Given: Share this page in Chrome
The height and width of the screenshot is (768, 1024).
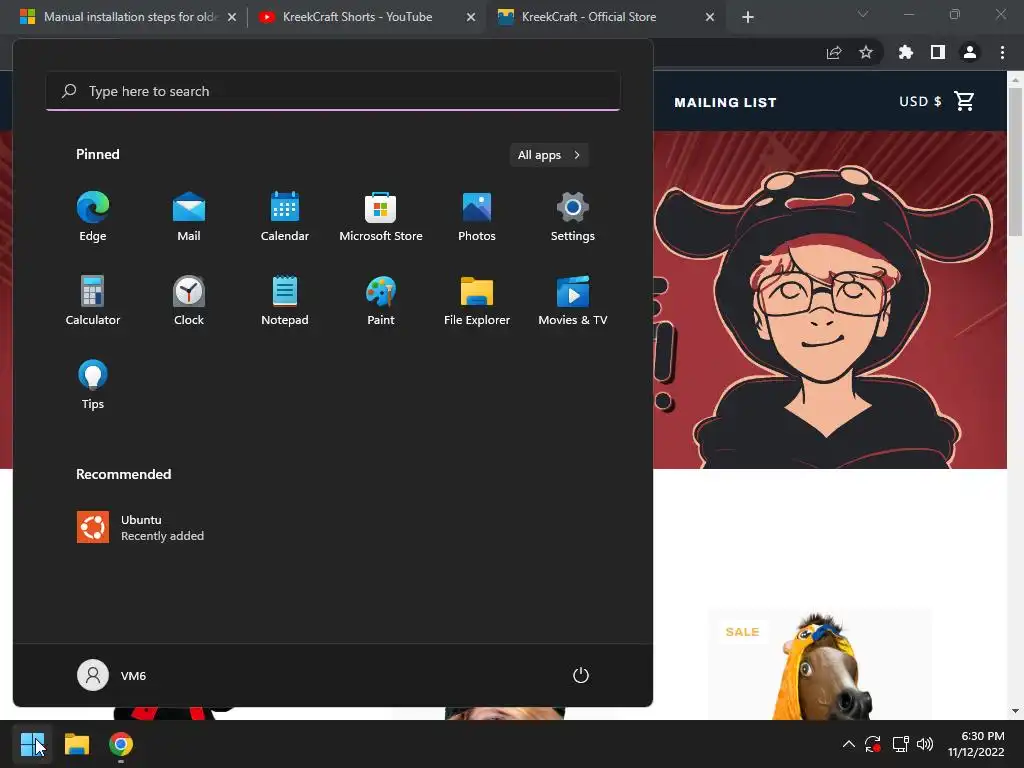Looking at the screenshot, I should point(834,52).
